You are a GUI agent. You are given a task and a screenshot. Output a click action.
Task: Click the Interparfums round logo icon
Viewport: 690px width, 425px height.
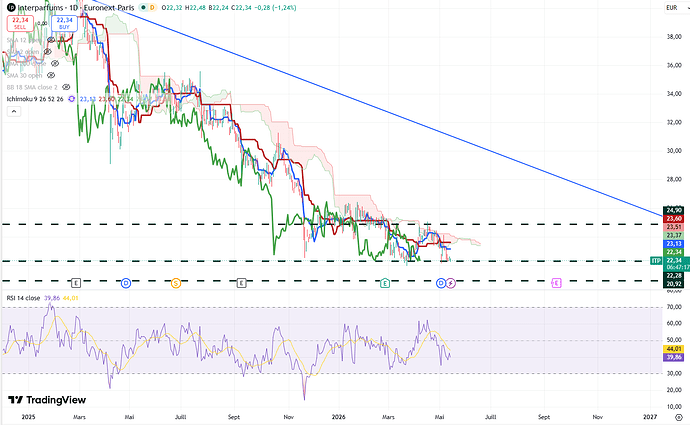tap(11, 7)
